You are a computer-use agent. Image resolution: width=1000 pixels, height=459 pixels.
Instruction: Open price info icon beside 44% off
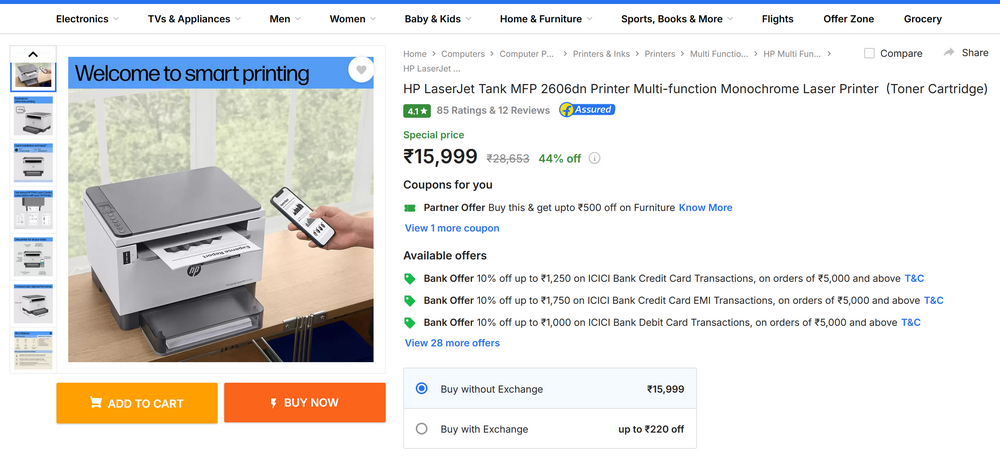594,158
